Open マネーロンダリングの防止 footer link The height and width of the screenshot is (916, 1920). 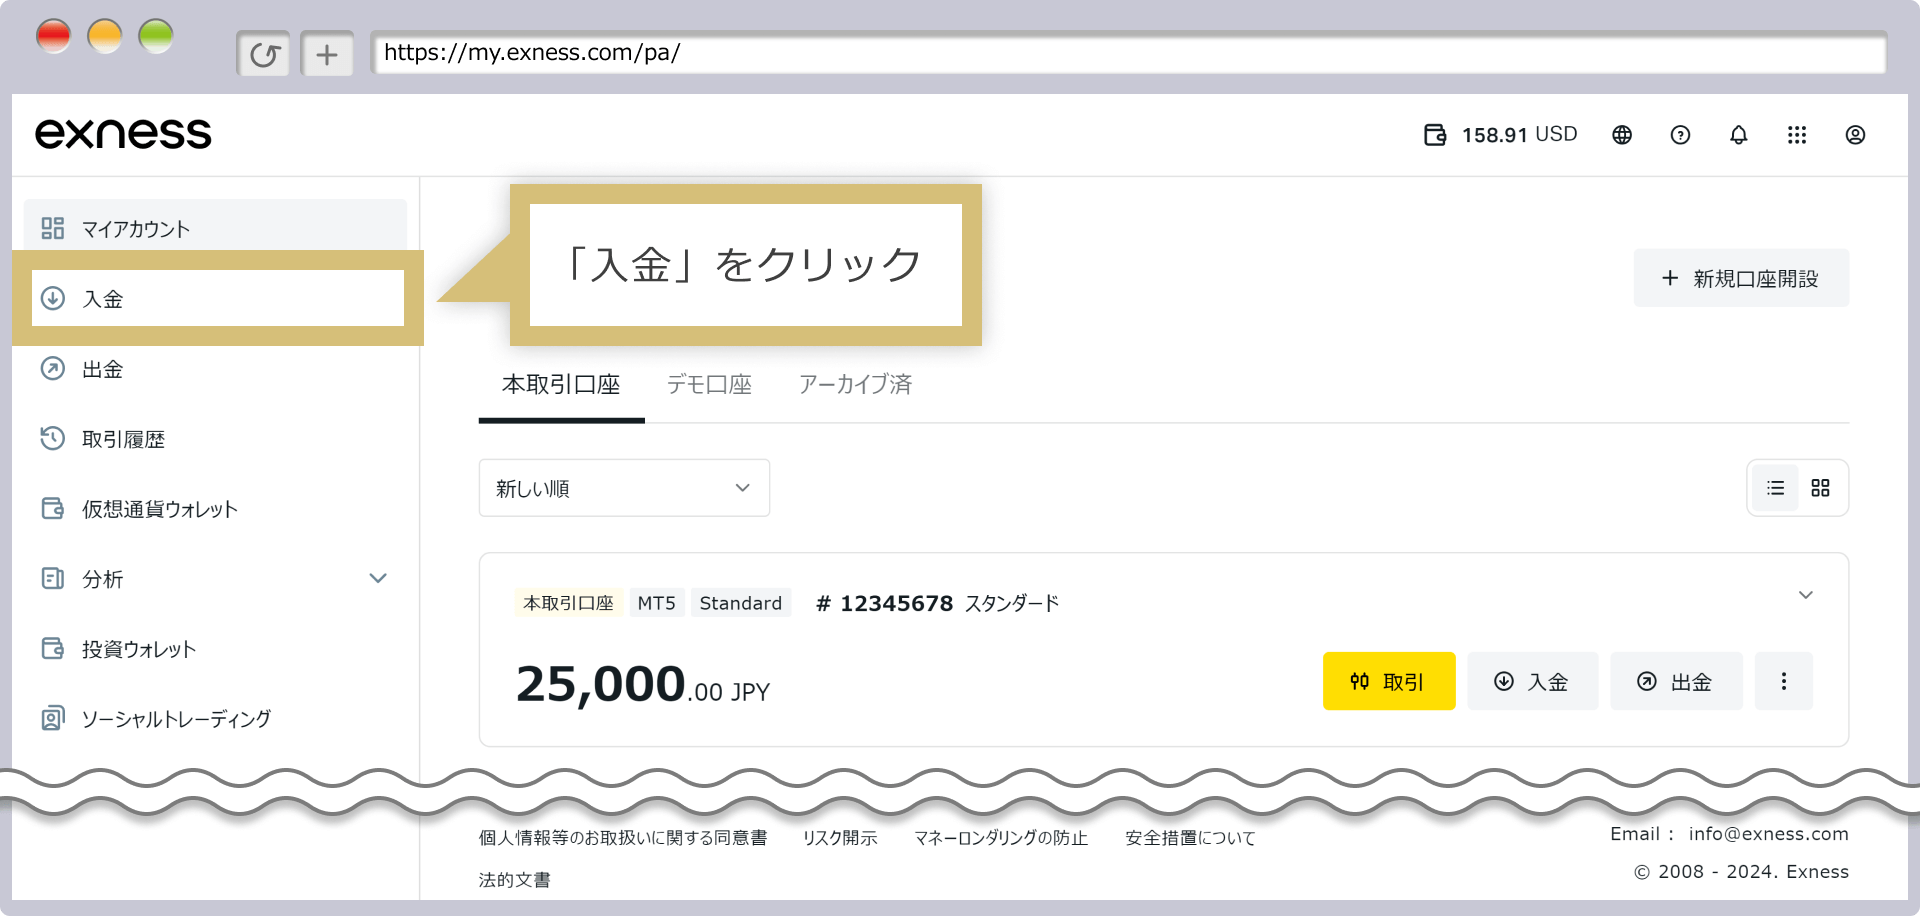(1001, 838)
